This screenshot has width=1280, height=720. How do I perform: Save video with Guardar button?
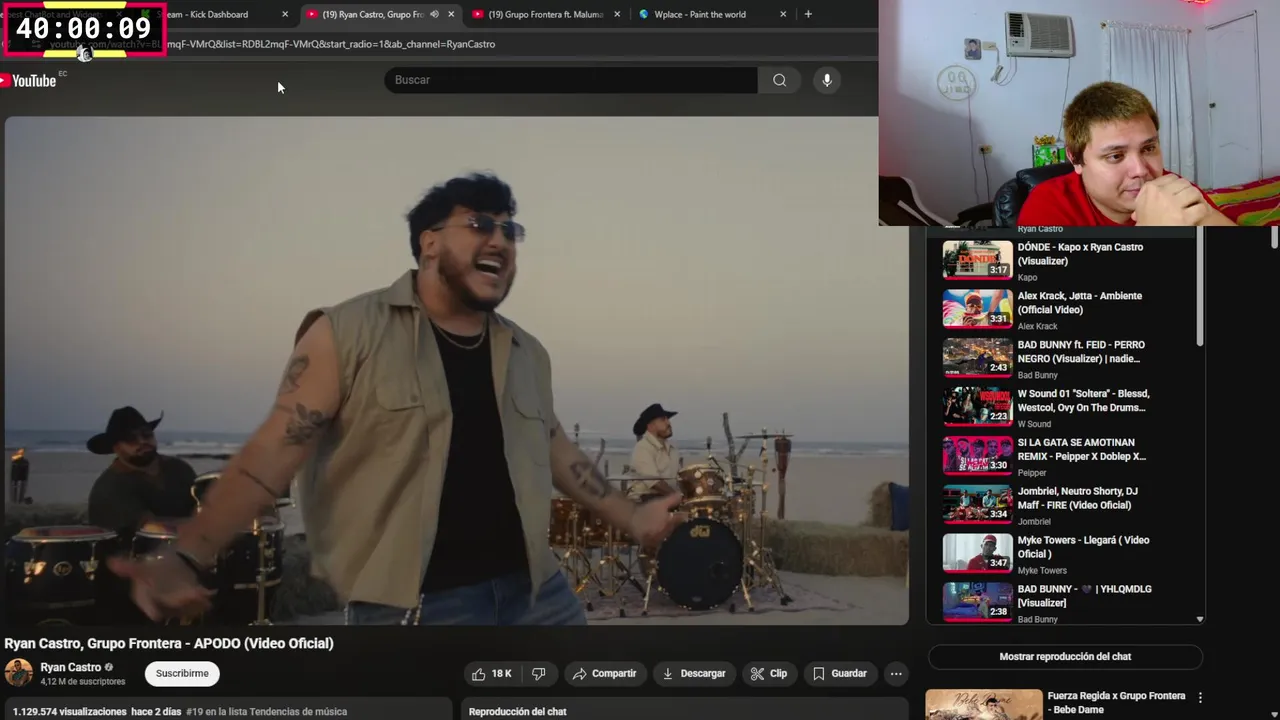[839, 674]
